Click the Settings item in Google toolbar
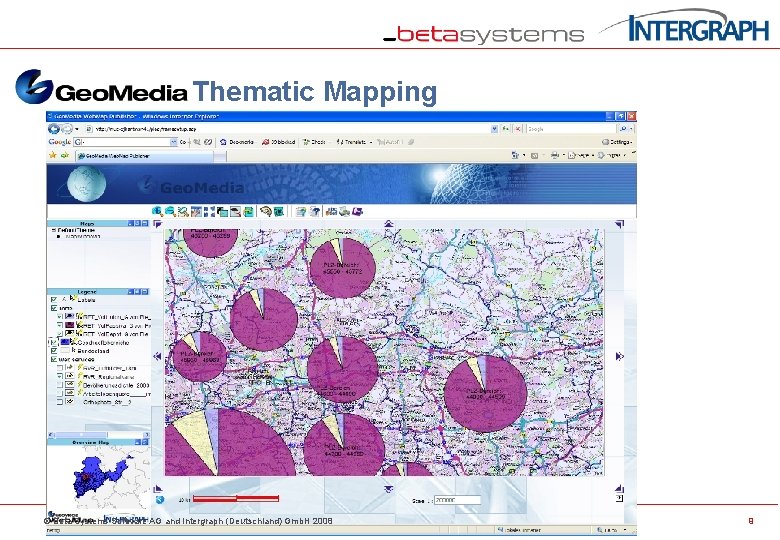This screenshot has width=780, height=540. point(617,142)
